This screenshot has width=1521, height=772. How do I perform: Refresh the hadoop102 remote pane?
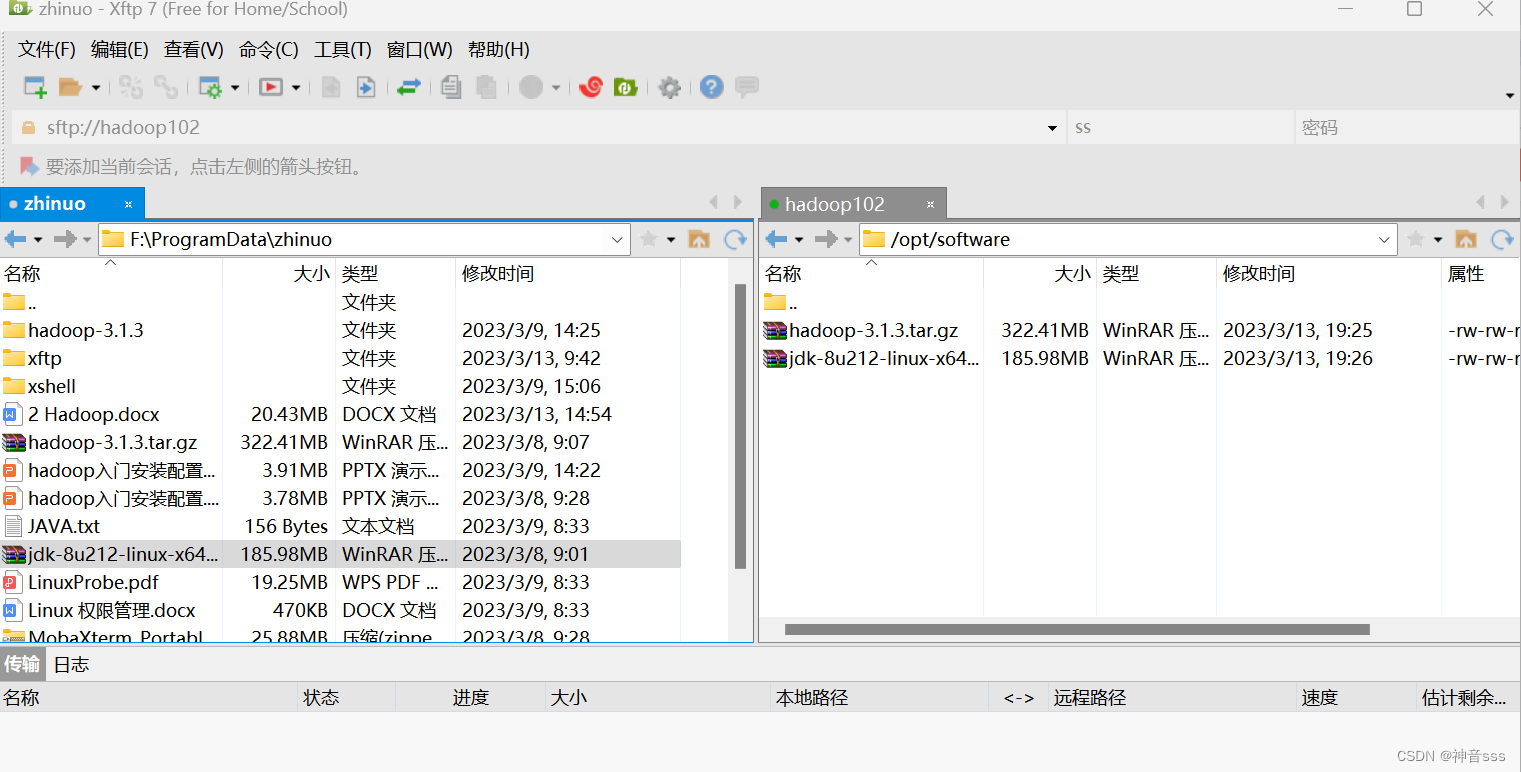tap(1502, 239)
